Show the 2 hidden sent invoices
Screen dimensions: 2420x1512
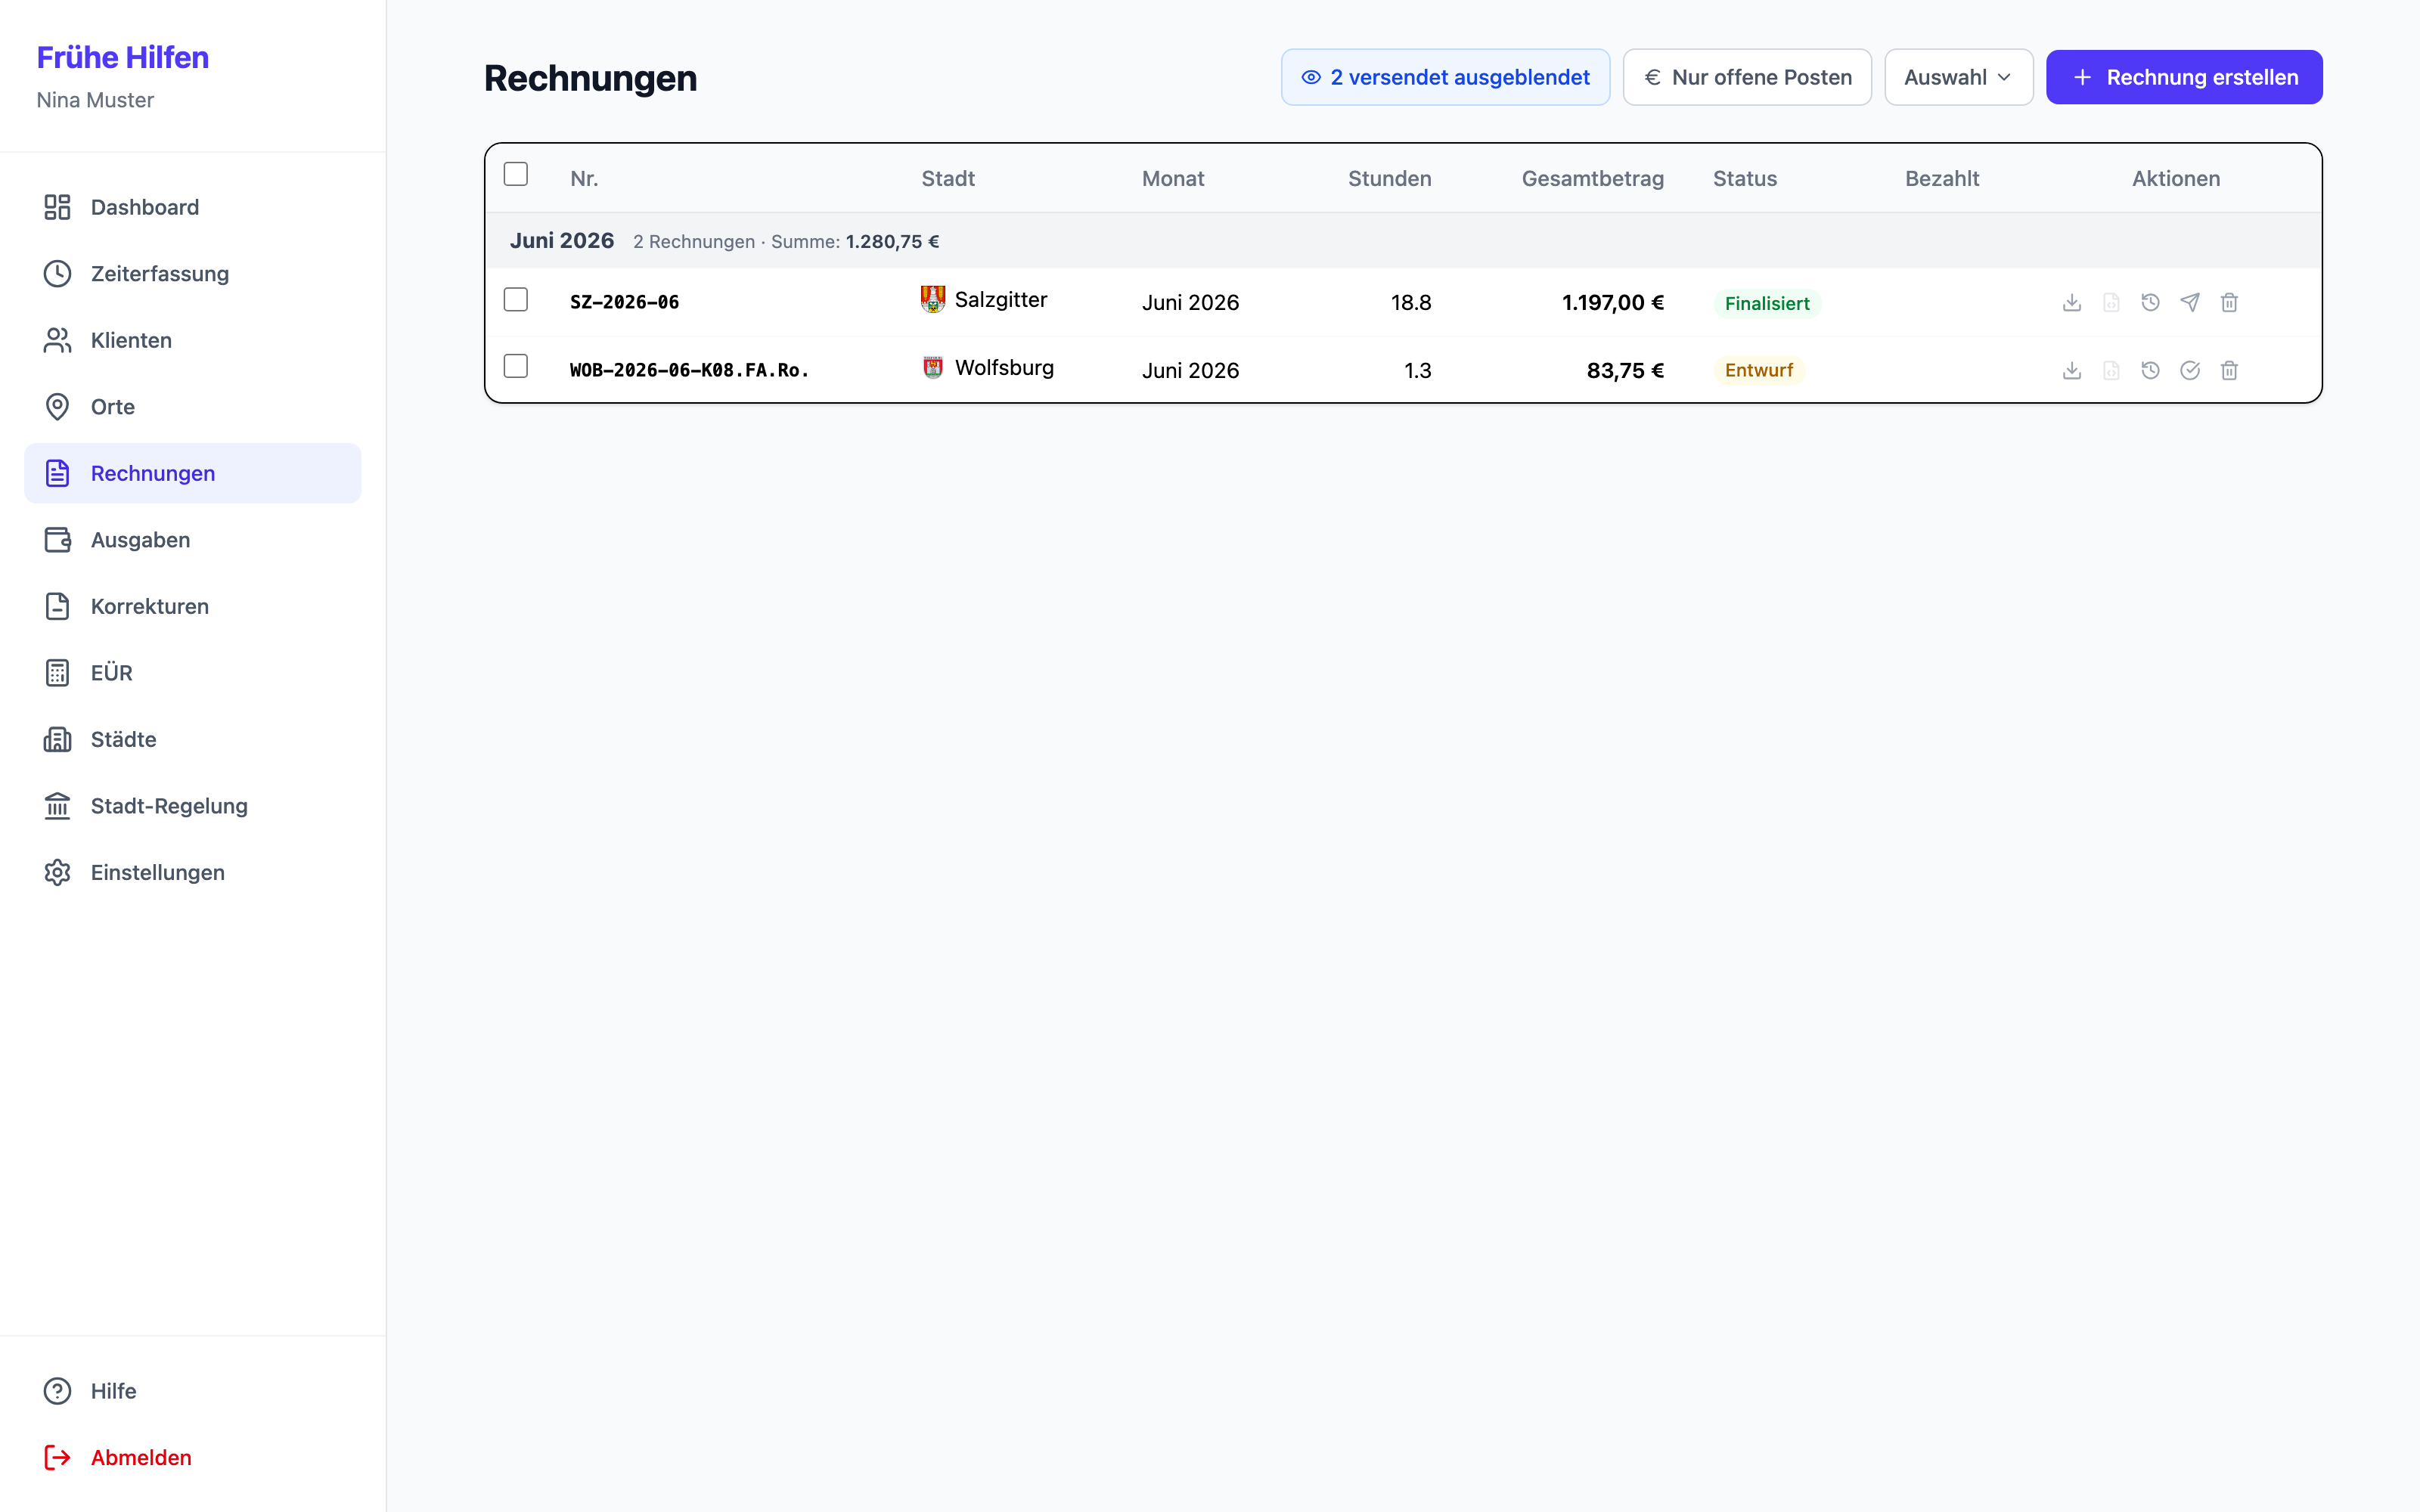coord(1445,77)
